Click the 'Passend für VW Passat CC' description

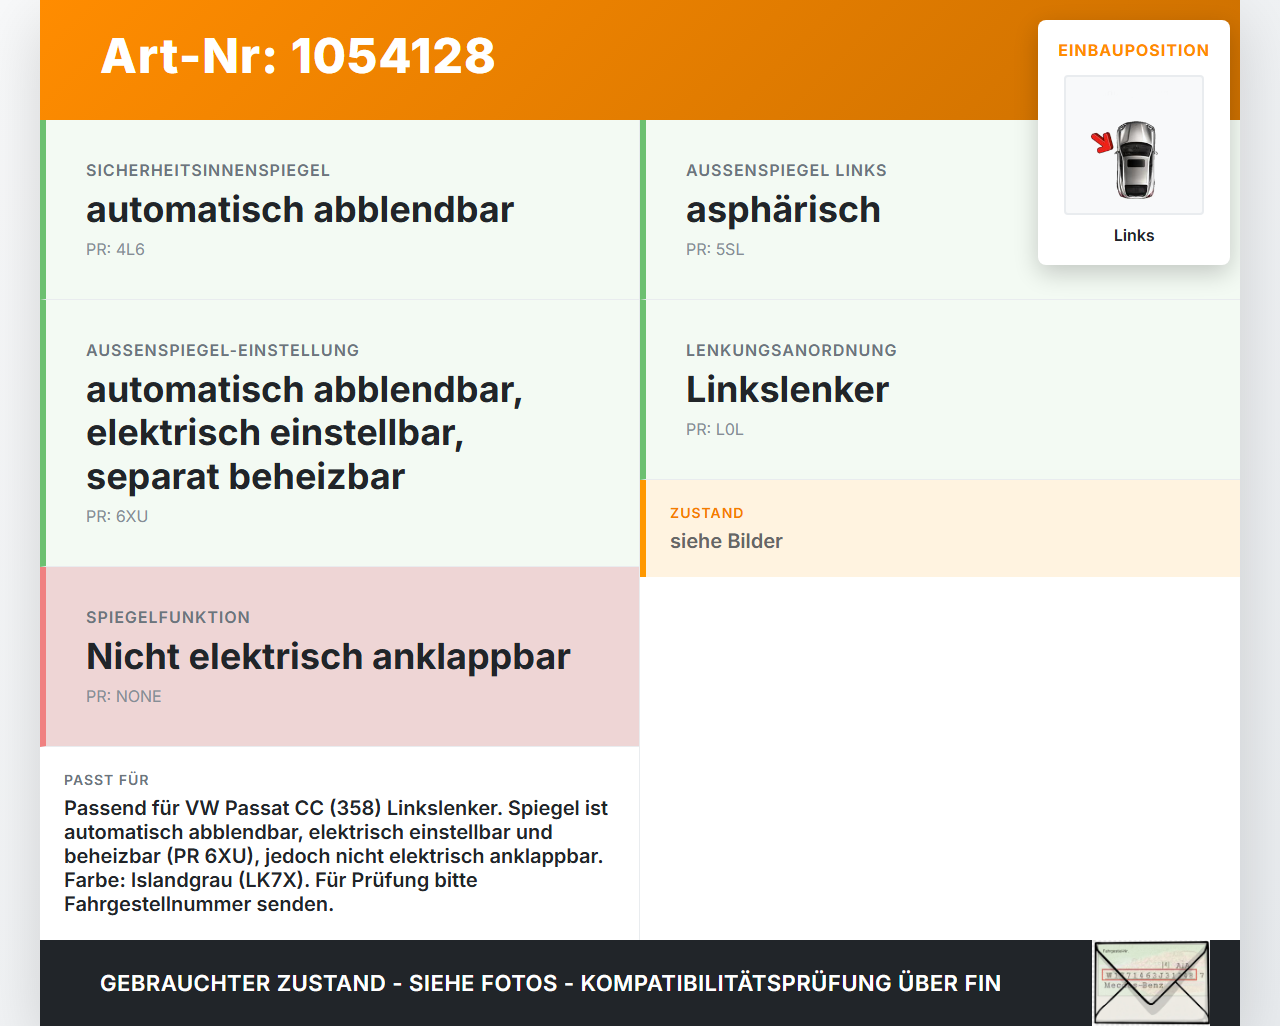click(336, 856)
